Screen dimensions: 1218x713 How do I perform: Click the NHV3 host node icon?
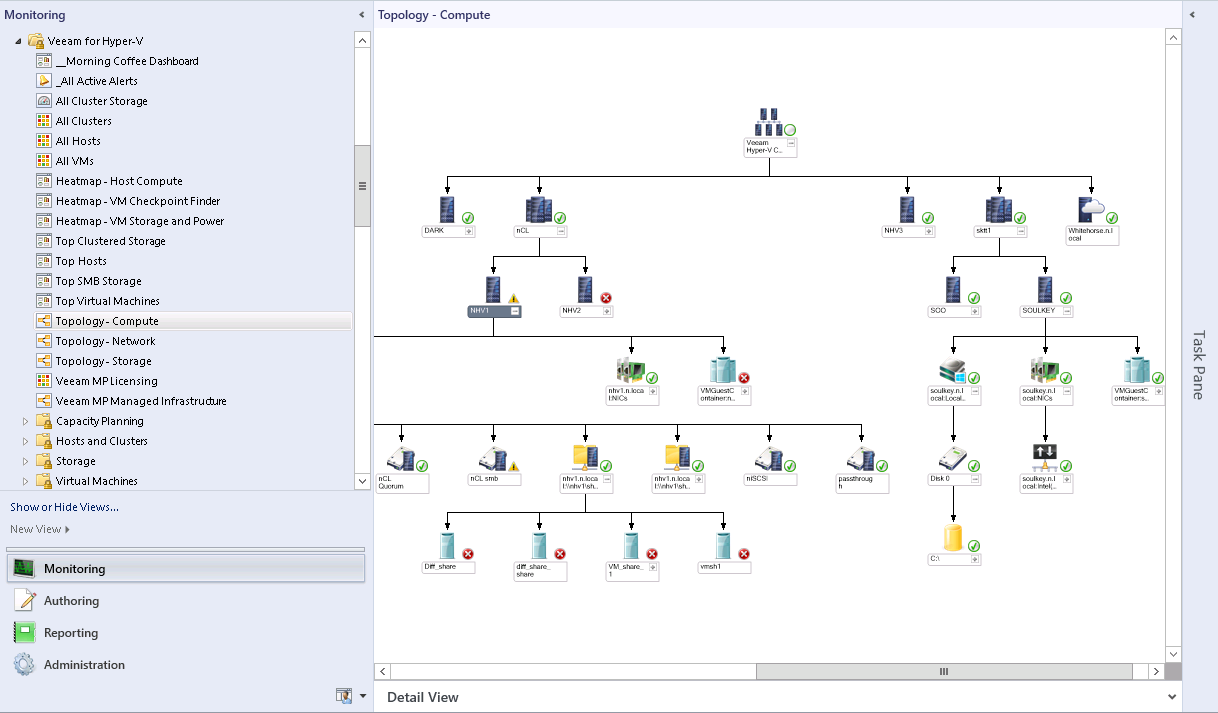(x=907, y=209)
